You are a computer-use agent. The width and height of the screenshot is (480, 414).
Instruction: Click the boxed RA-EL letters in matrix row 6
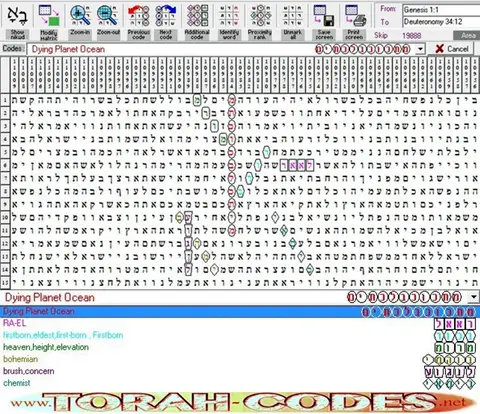point(296,165)
